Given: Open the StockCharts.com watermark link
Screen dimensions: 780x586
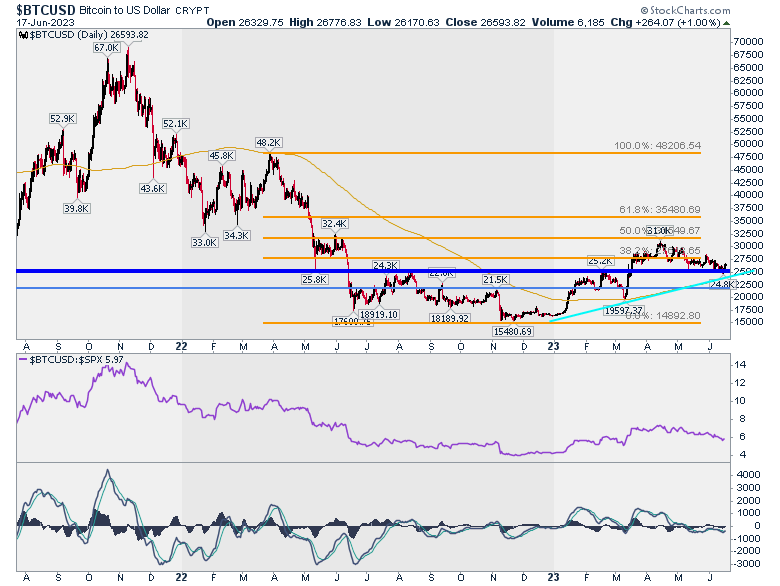Looking at the screenshot, I should click(685, 10).
